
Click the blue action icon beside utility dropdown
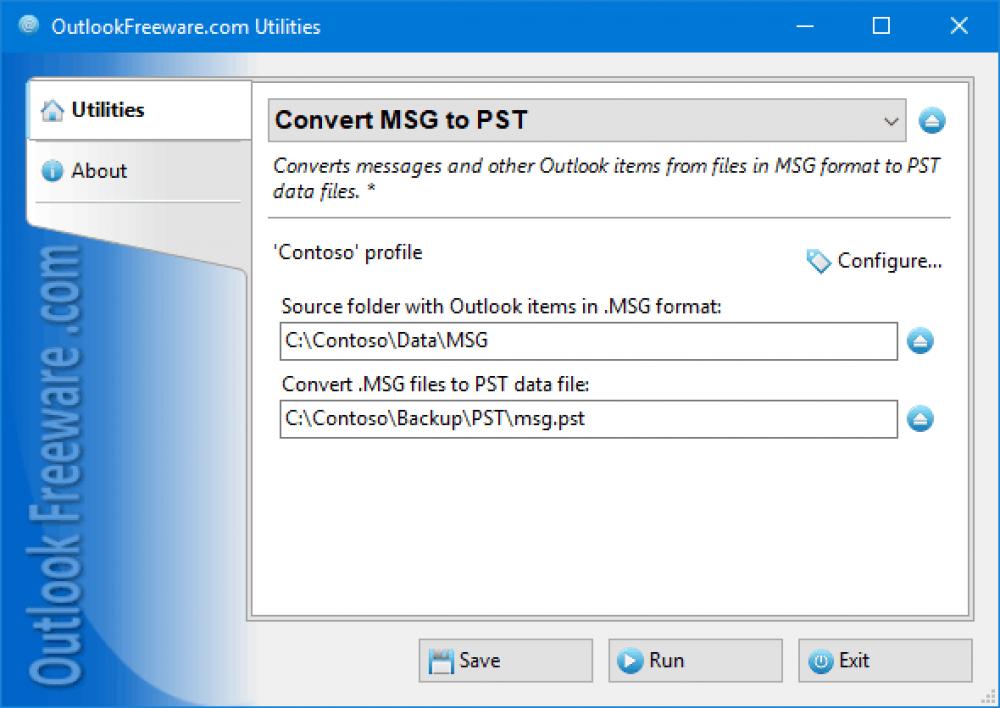coord(932,120)
